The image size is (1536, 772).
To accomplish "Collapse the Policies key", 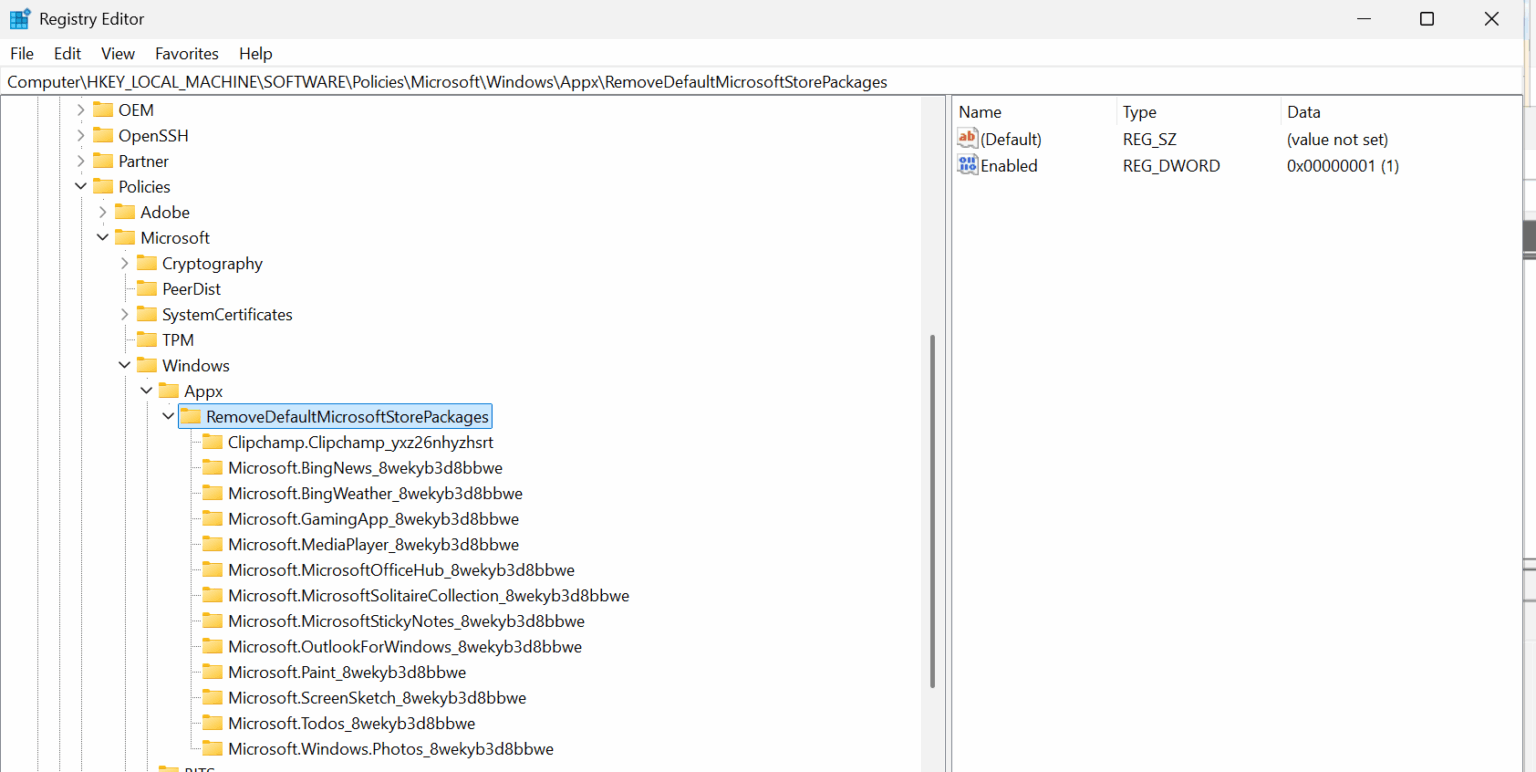I will pyautogui.click(x=80, y=186).
